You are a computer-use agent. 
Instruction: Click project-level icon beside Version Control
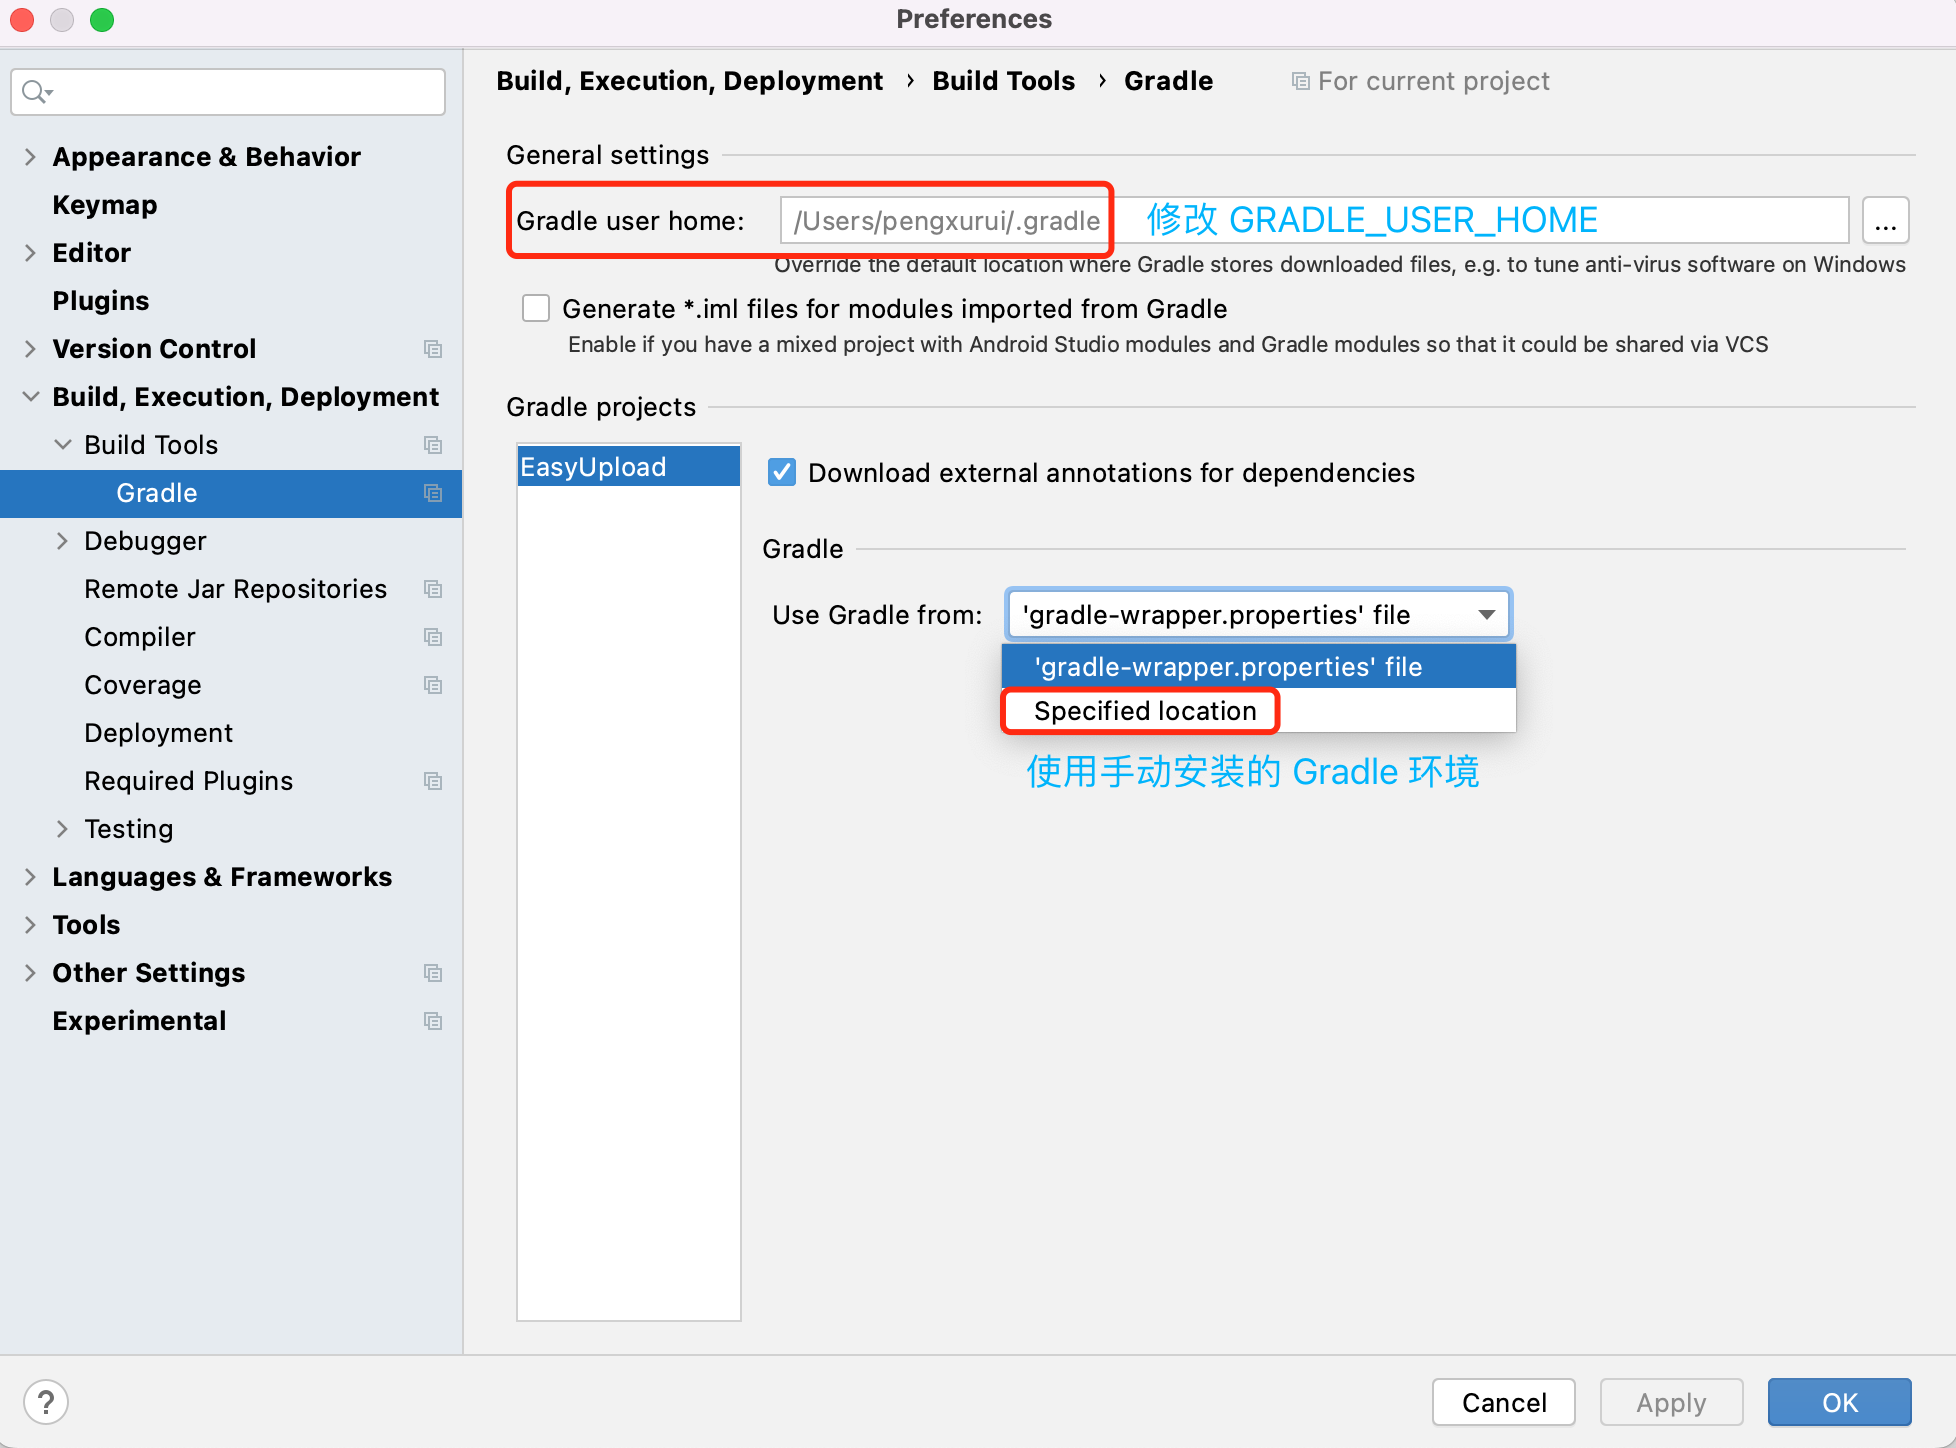pos(433,349)
